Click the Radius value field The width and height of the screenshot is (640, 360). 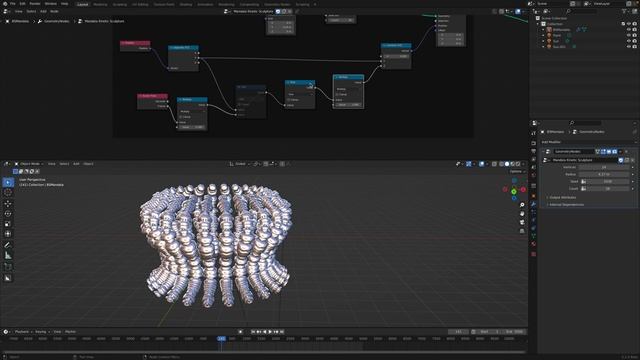click(604, 174)
